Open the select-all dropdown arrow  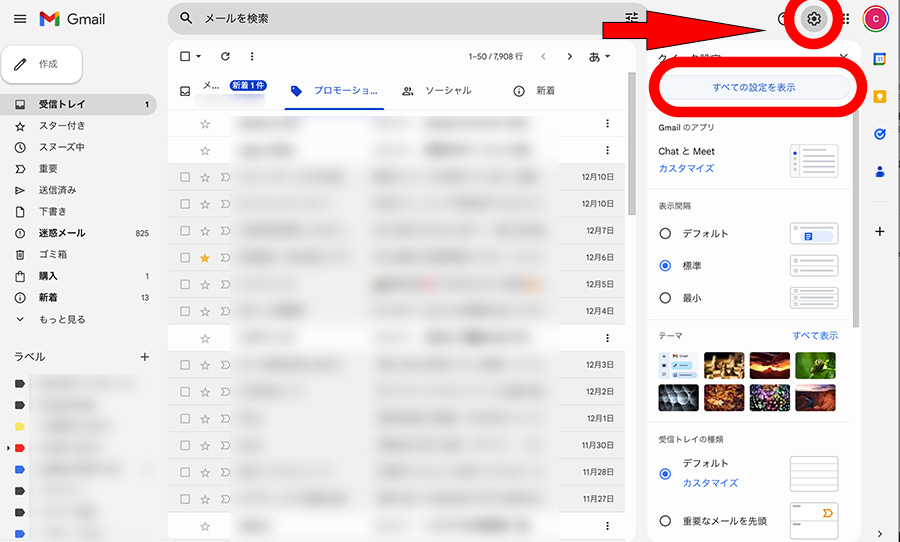199,56
